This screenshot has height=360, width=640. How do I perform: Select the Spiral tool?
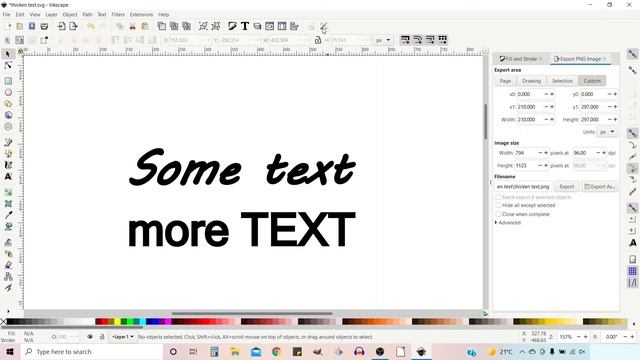(8, 127)
